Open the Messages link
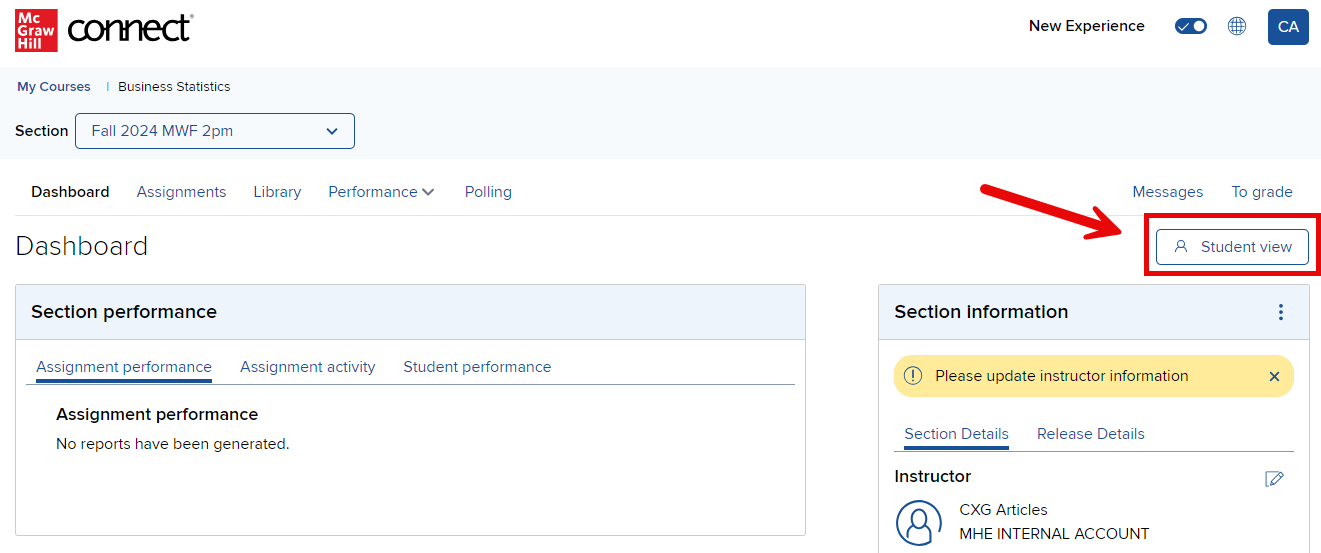 pyautogui.click(x=1167, y=192)
